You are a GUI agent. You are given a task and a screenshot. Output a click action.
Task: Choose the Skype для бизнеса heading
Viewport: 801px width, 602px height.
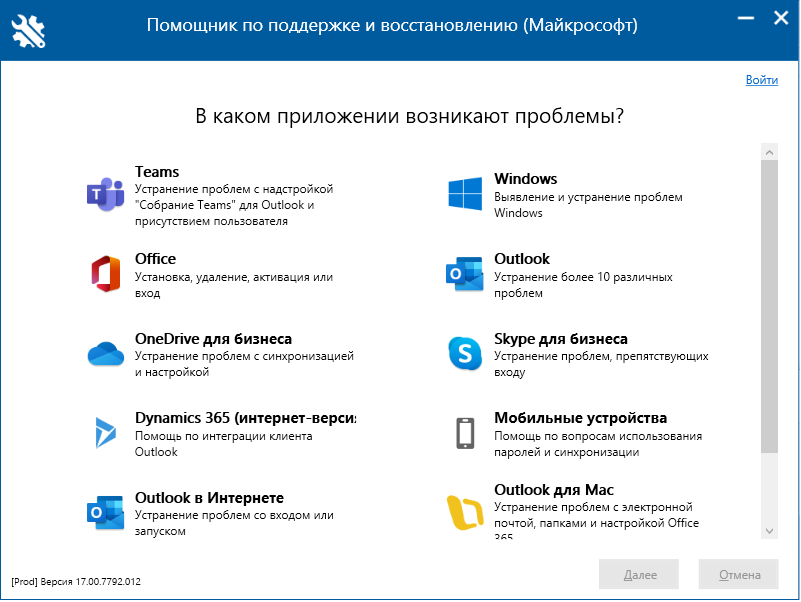561,339
